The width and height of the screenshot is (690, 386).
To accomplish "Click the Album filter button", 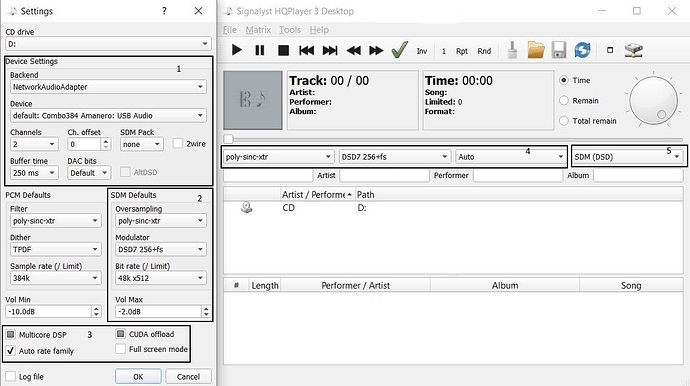I will (578, 175).
